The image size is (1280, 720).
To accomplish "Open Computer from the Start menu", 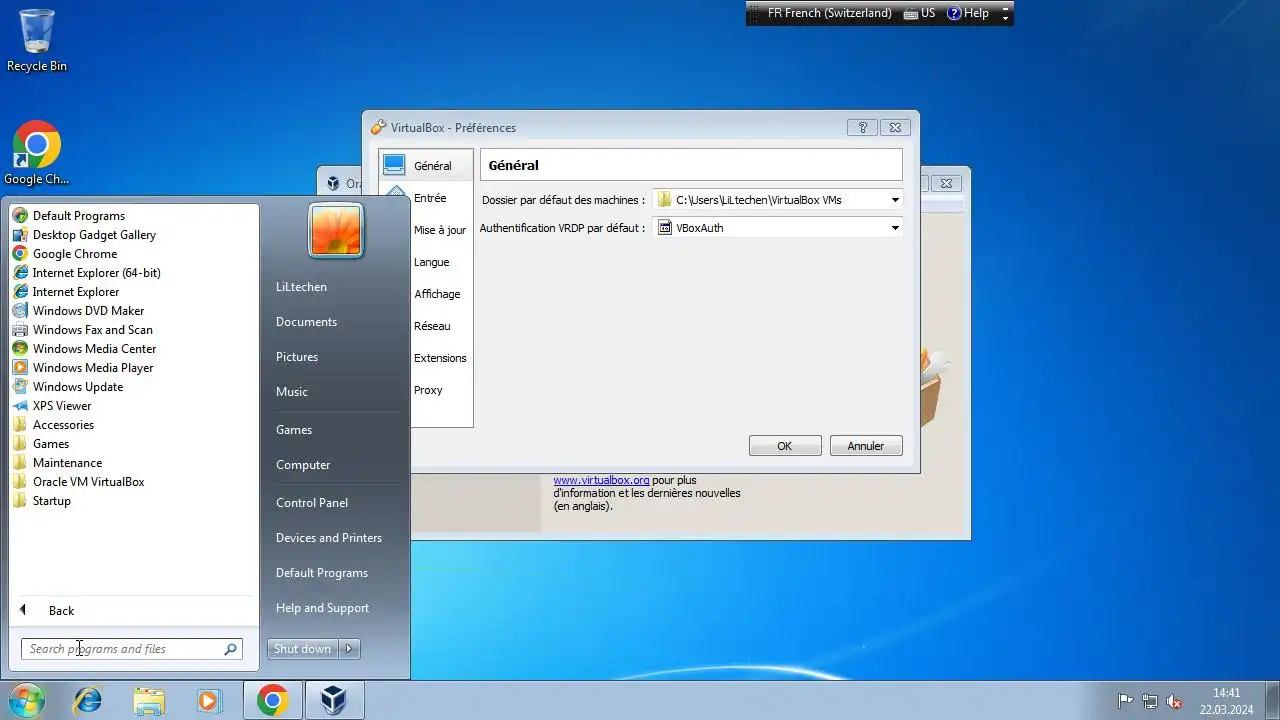I will click(303, 465).
